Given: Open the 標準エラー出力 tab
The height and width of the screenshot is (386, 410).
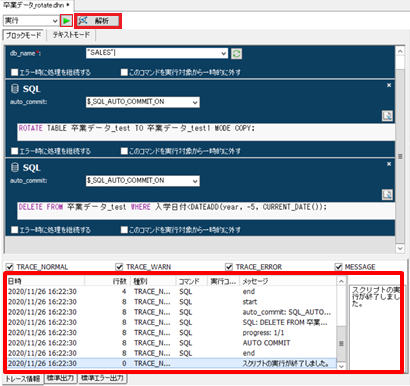Looking at the screenshot, I should 102,378.
